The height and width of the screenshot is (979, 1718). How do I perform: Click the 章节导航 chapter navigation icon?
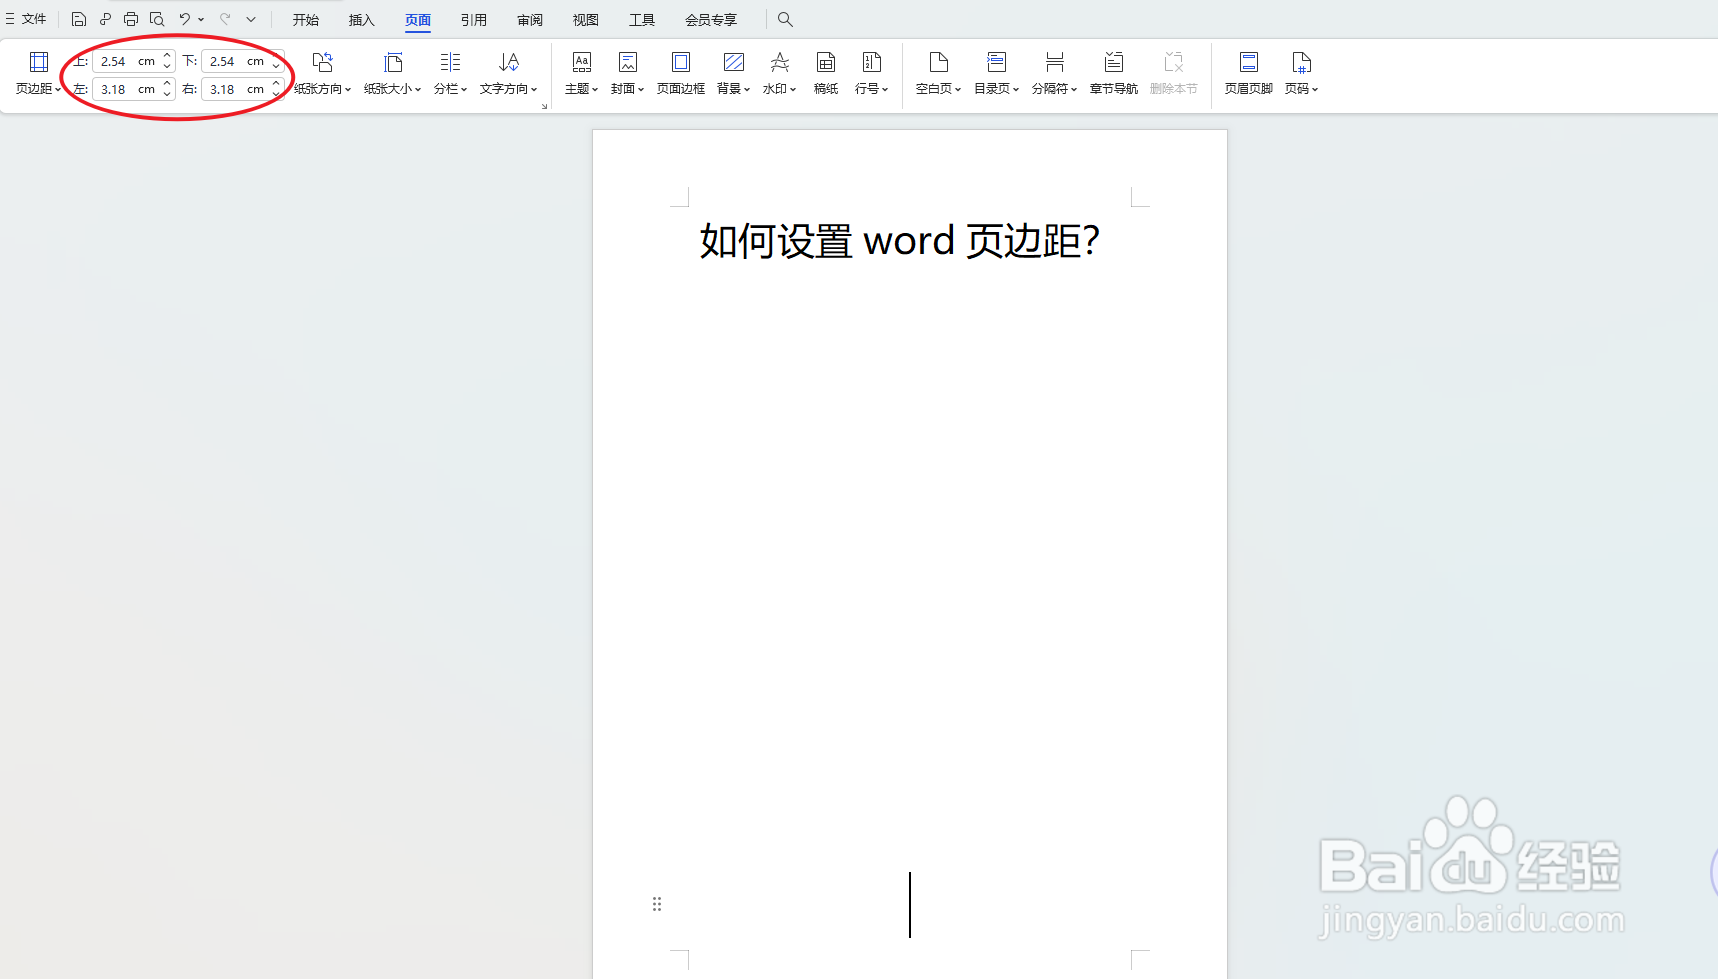click(x=1114, y=63)
